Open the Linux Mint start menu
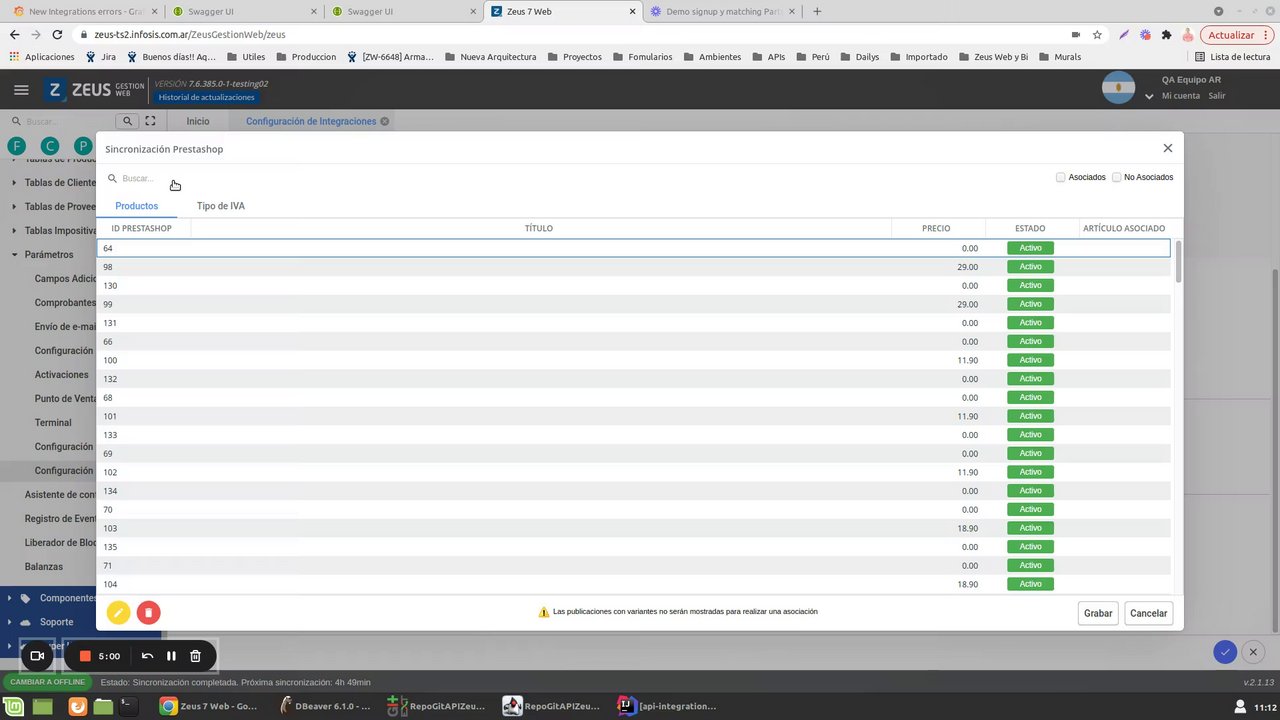The image size is (1280, 720). tap(15, 706)
